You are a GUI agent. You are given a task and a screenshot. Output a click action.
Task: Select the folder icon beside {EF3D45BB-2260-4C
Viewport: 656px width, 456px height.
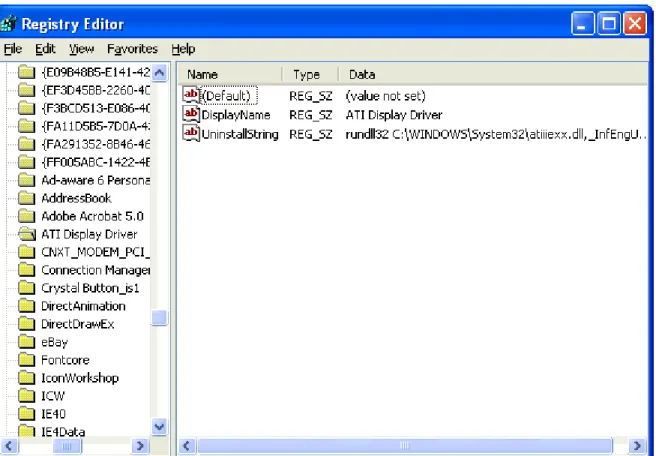click(x=27, y=90)
